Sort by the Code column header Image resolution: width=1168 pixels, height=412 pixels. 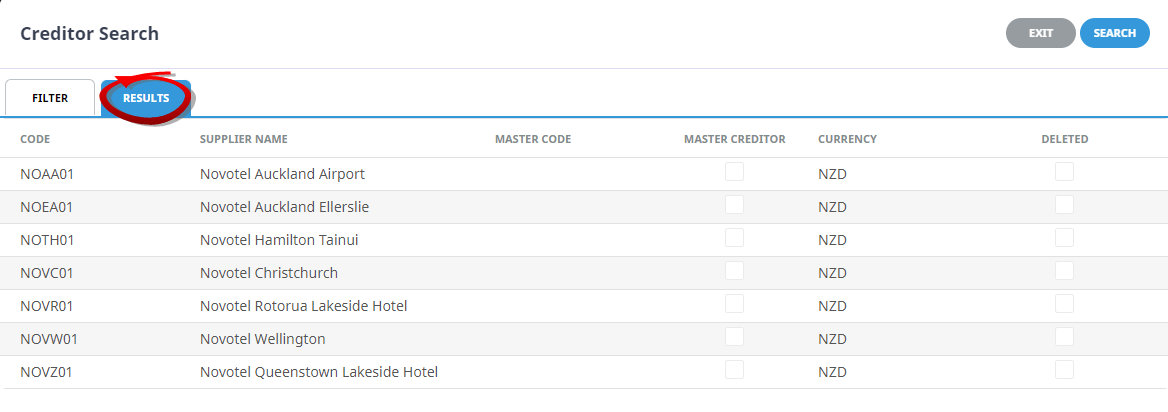[x=35, y=139]
